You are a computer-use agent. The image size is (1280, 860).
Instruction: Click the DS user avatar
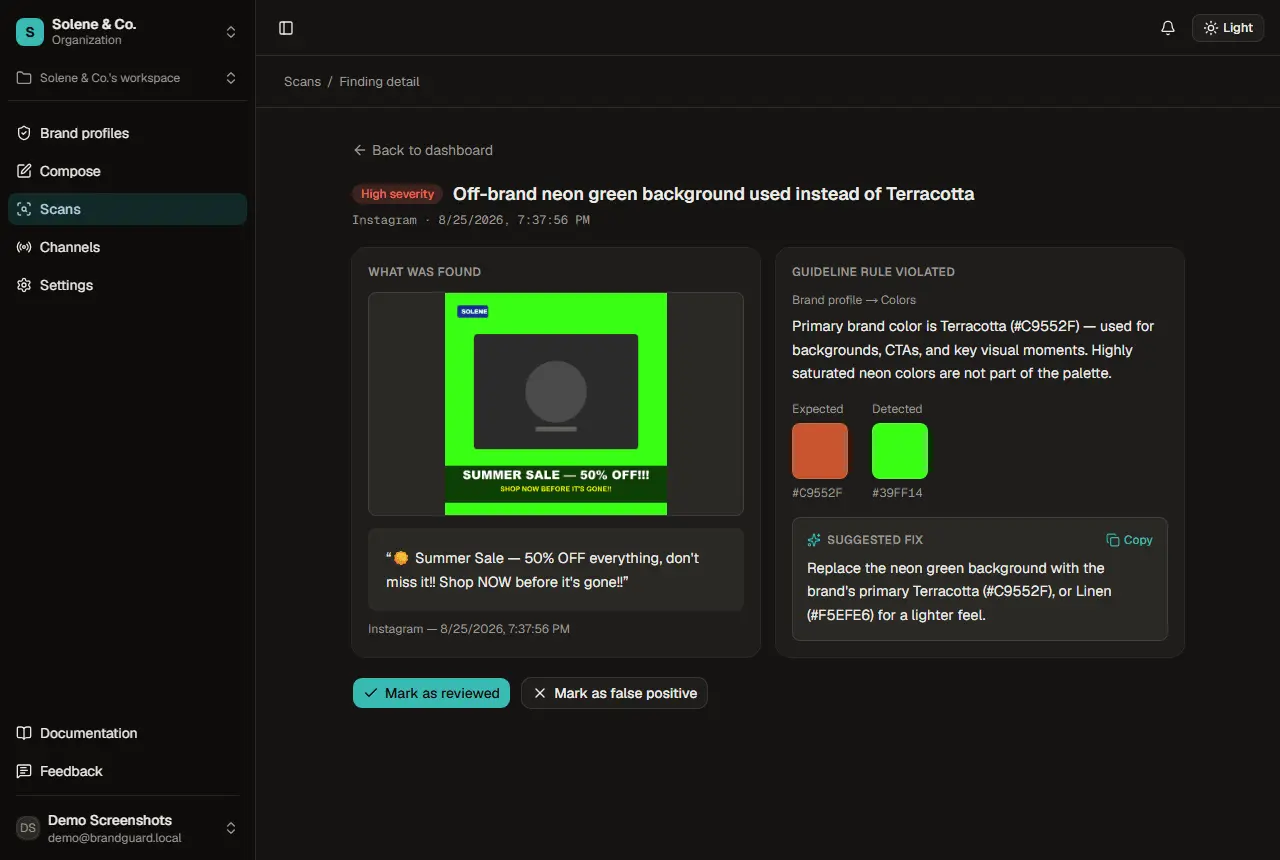[x=28, y=828]
